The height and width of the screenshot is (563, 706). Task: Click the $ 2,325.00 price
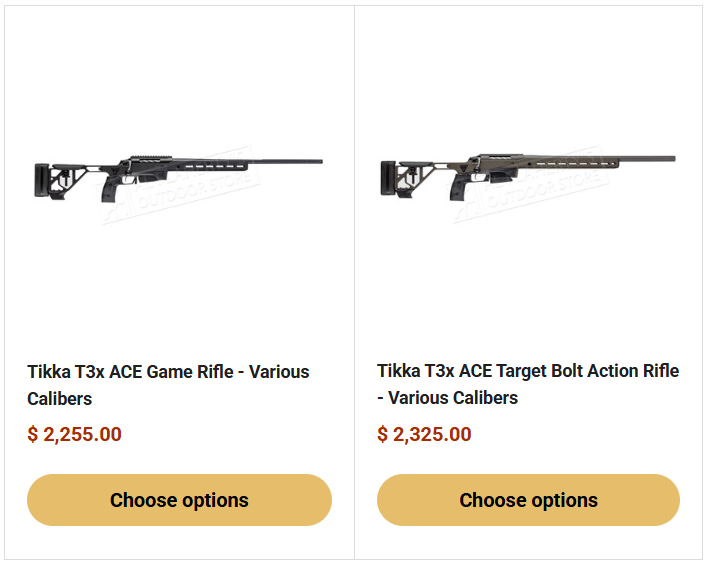424,435
